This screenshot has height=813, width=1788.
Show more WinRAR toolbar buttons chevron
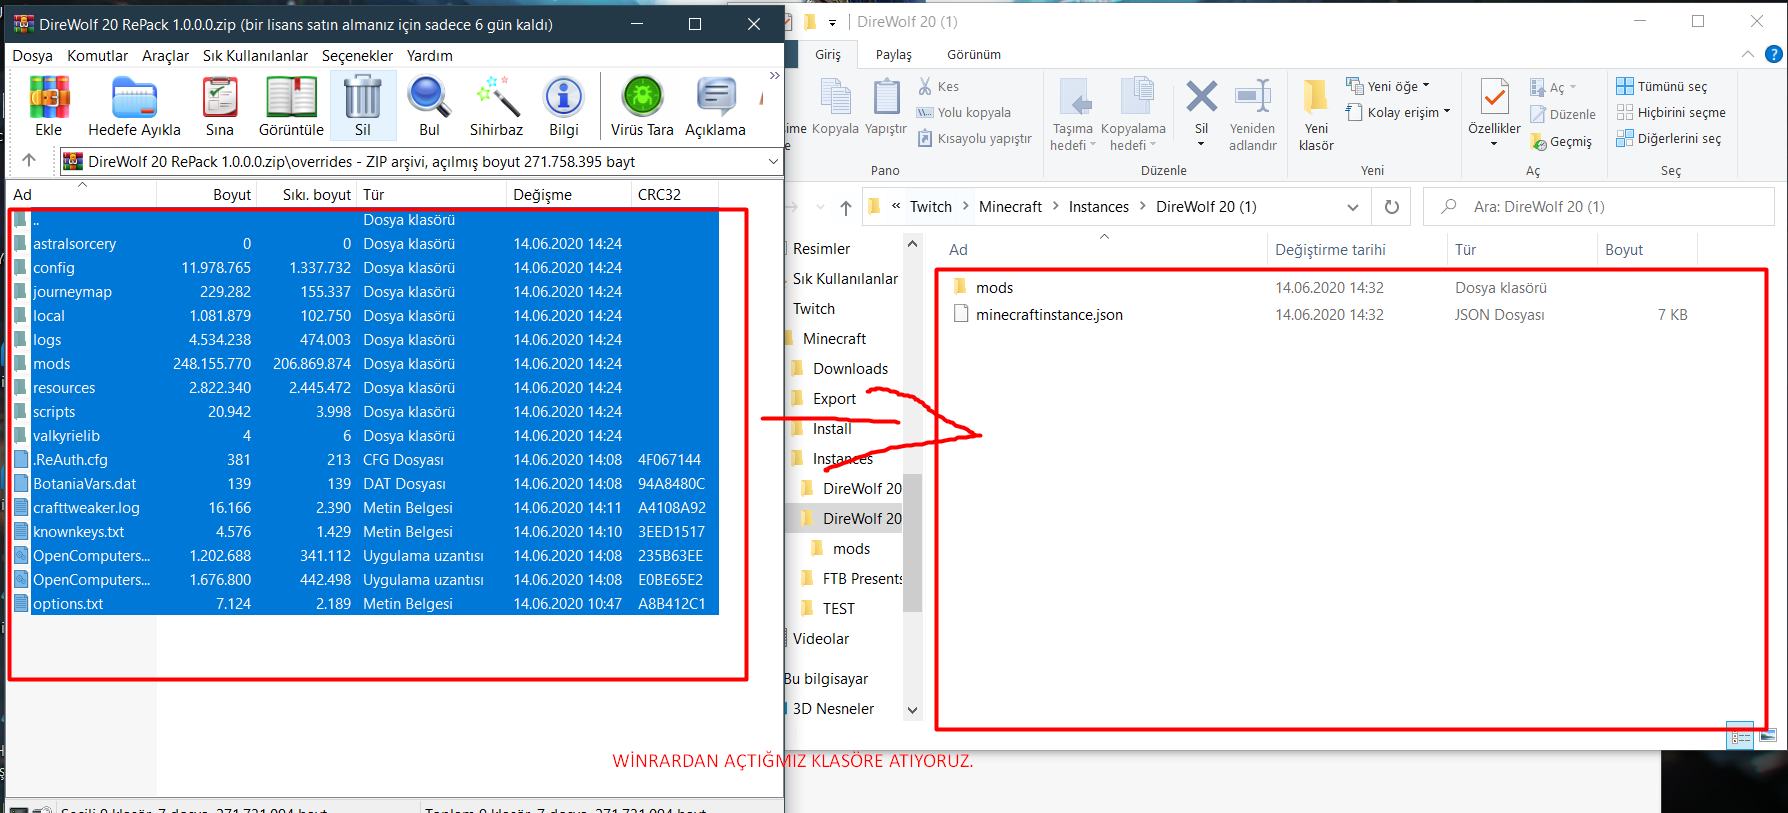774,76
